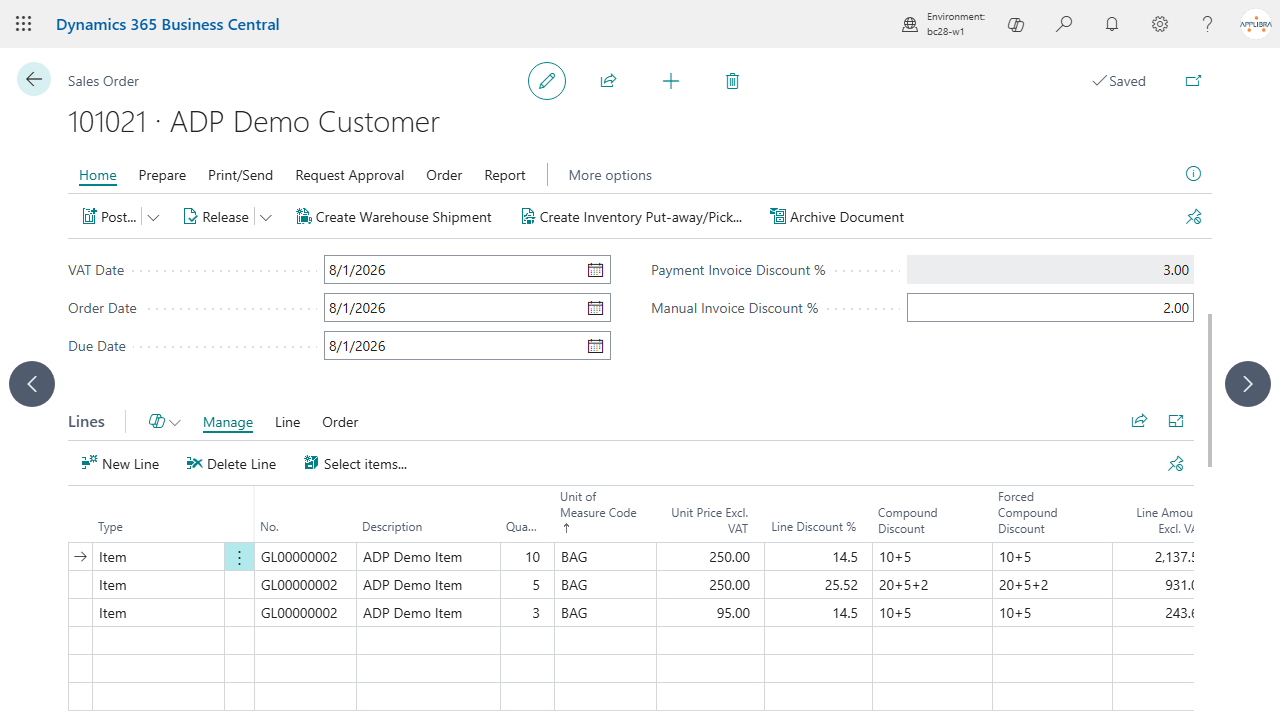Open Due Date calendar picker
Image resolution: width=1280 pixels, height=720 pixels.
pyautogui.click(x=595, y=346)
